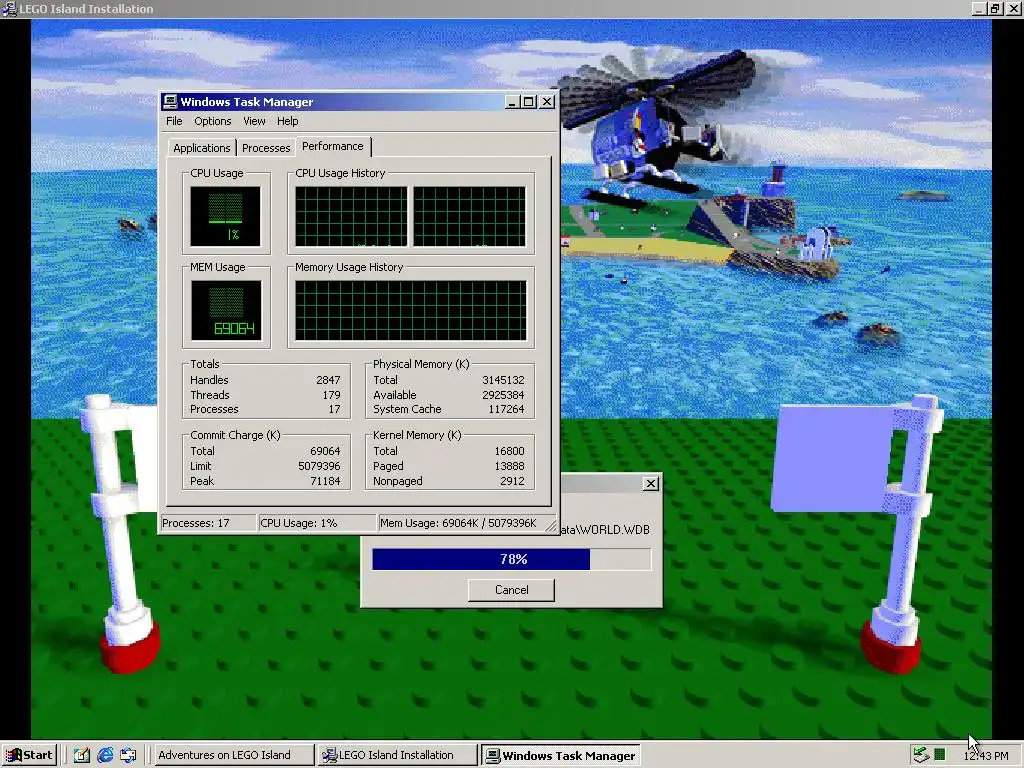This screenshot has width=1024, height=768.
Task: Minimize the Windows Task Manager window
Action: click(512, 102)
